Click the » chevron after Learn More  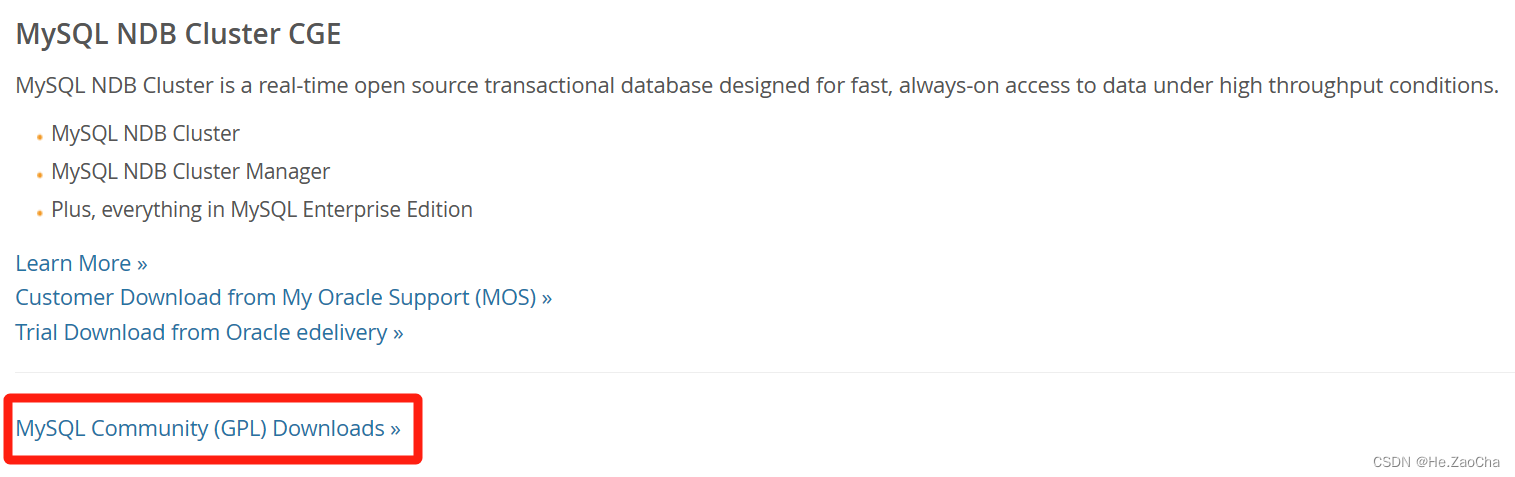[x=142, y=265]
